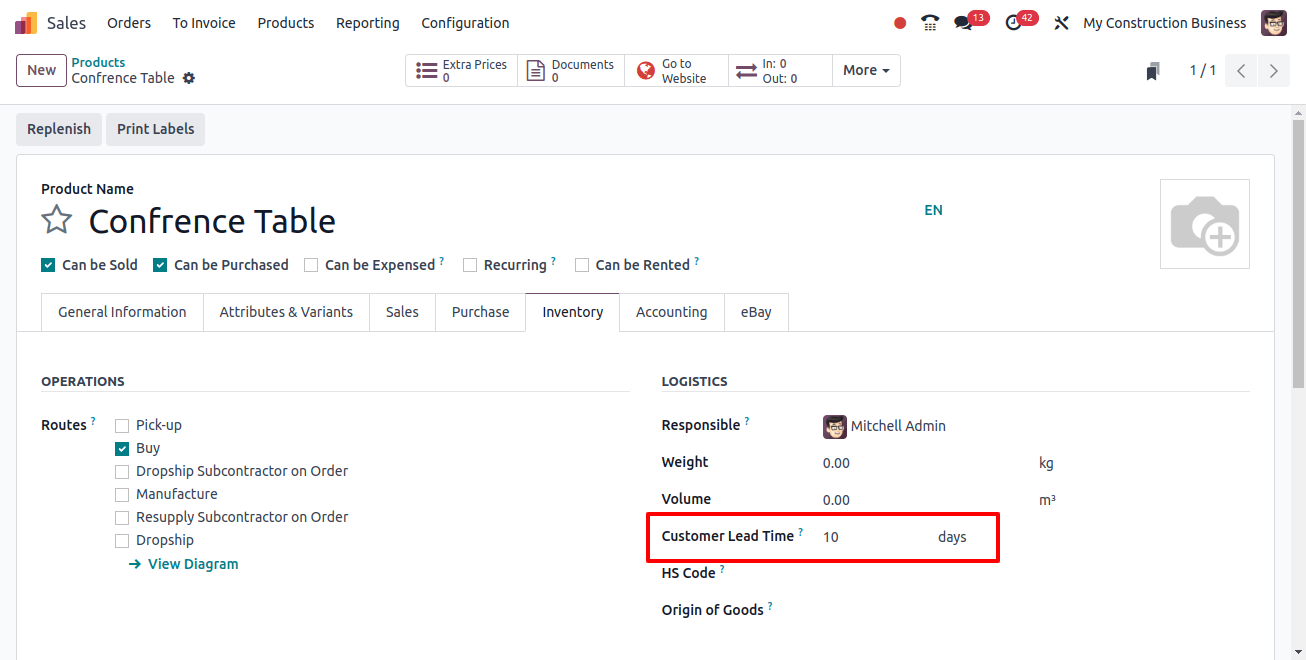
Task: Open the developer tools wrench icon
Action: [1062, 23]
